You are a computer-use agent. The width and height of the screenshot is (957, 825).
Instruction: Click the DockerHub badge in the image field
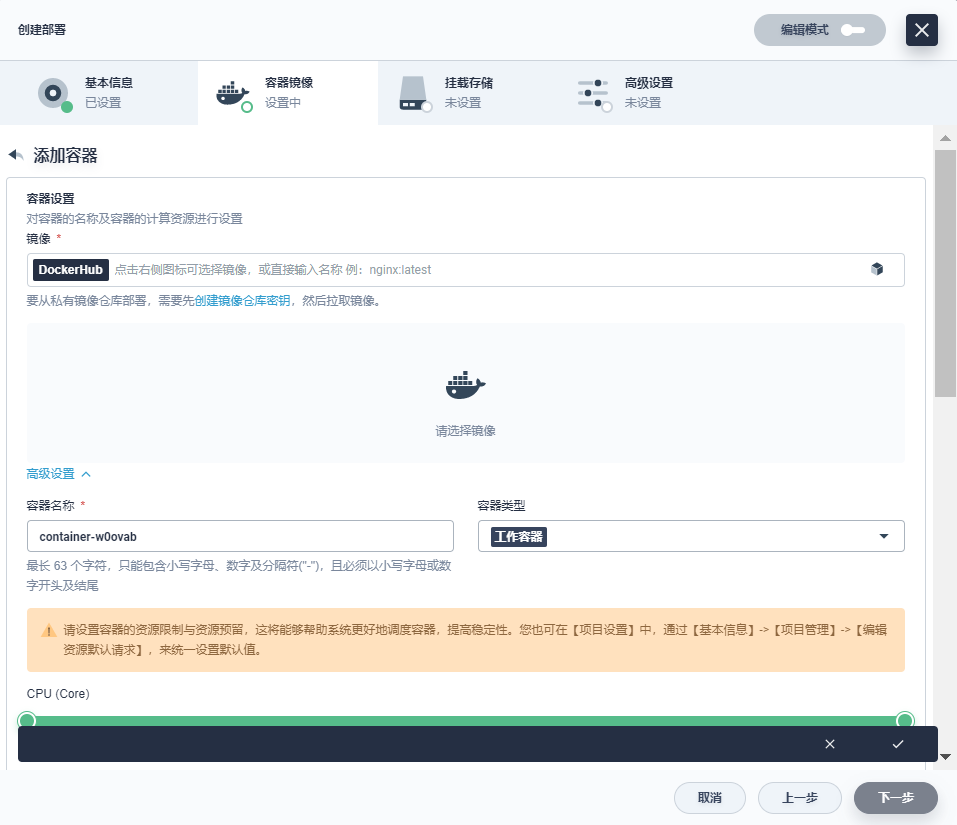pos(70,269)
